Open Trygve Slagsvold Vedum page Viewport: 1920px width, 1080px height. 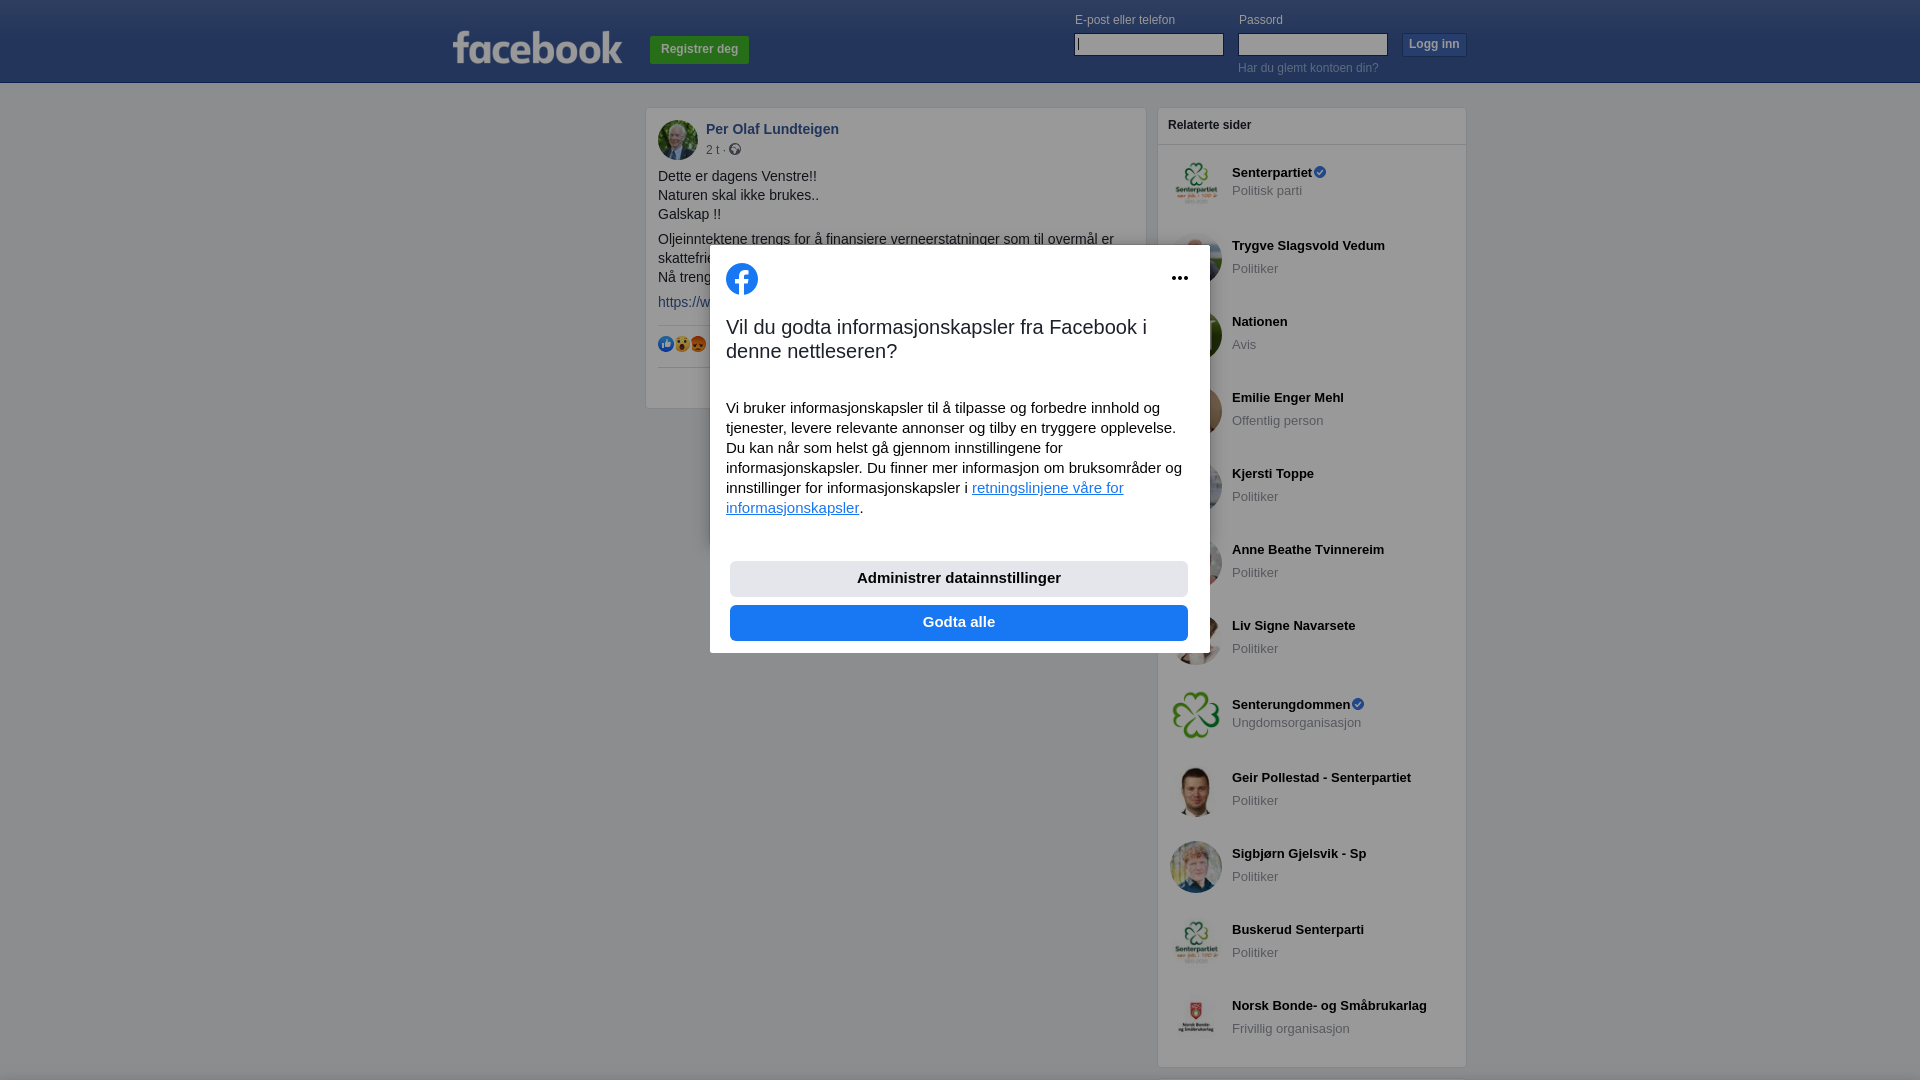tap(1308, 246)
